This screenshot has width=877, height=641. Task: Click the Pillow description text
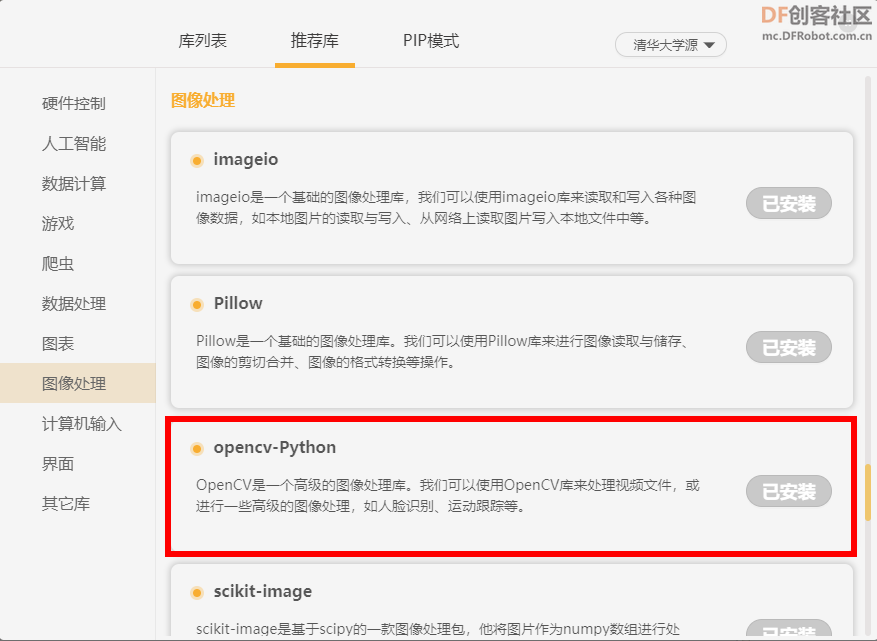tap(444, 351)
